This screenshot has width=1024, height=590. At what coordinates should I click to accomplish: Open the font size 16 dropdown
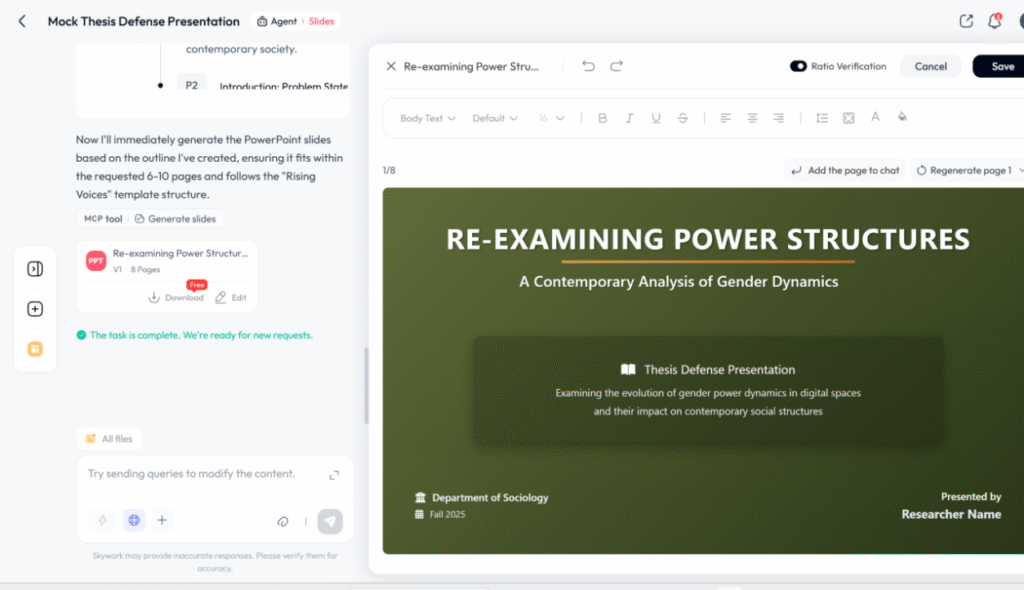tap(551, 118)
